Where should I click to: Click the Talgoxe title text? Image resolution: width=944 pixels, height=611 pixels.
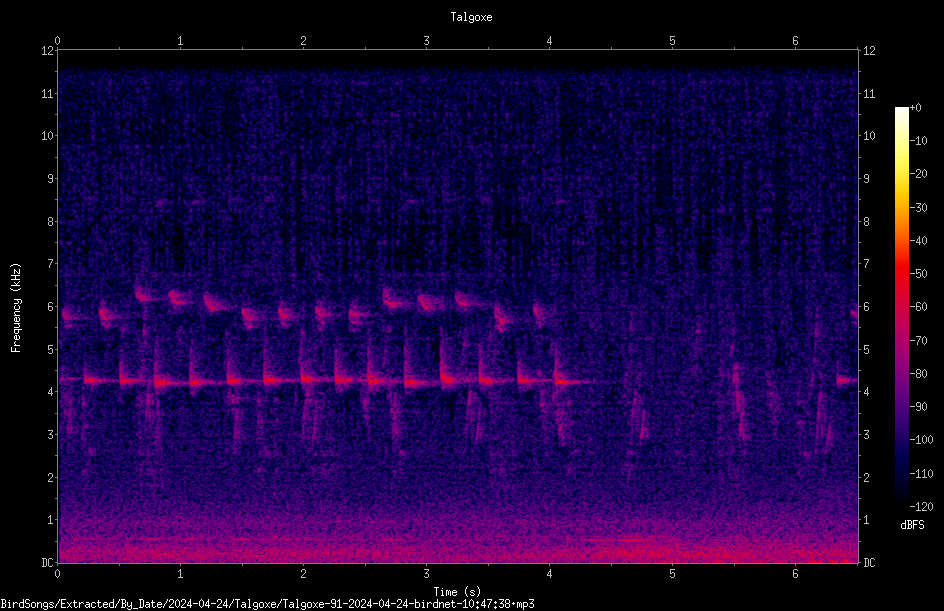(471, 17)
